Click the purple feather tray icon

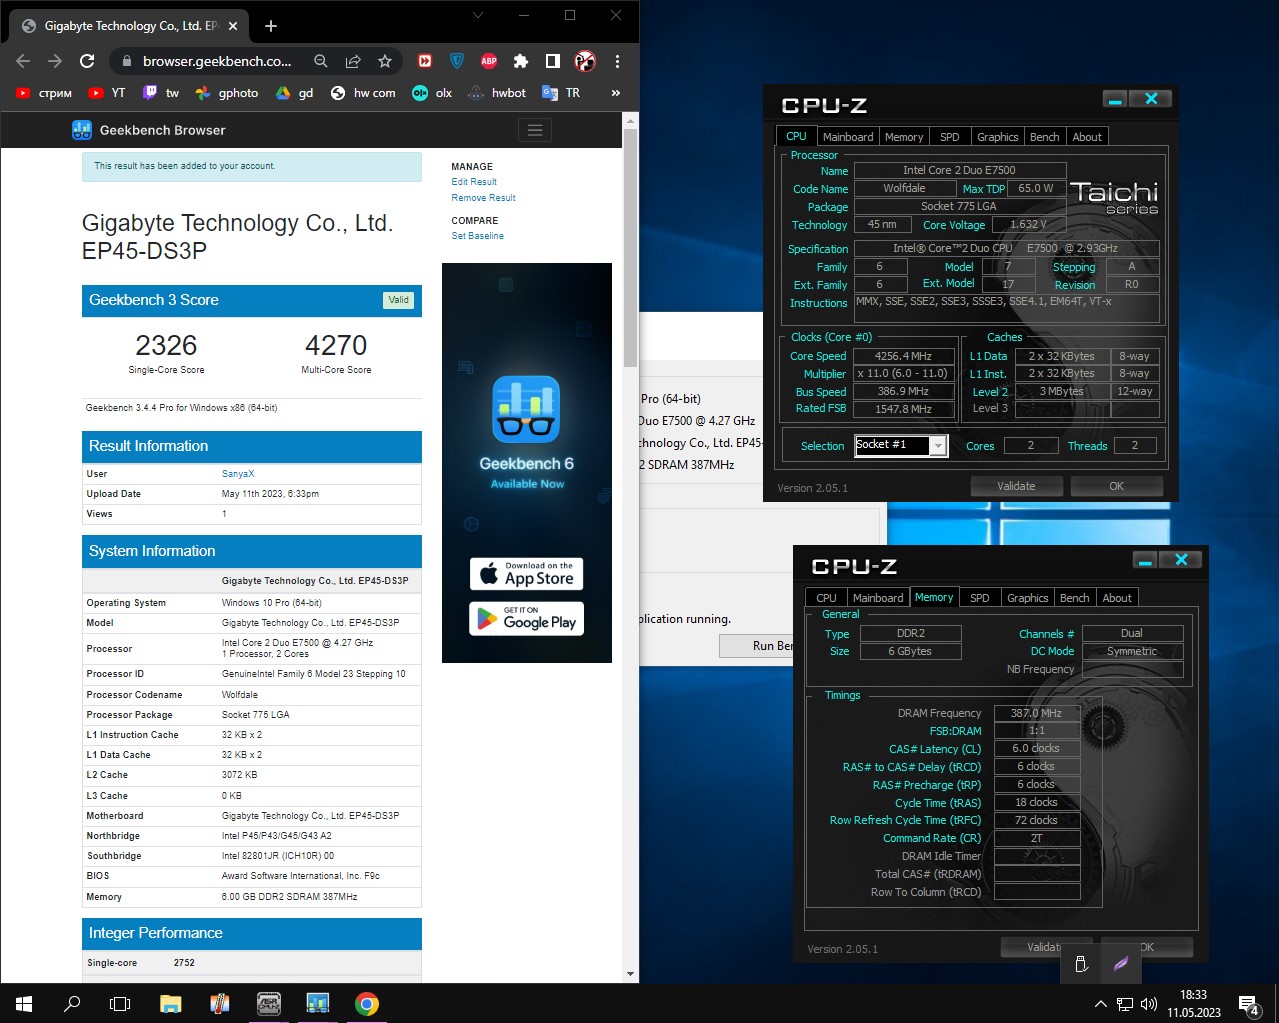coord(1121,964)
